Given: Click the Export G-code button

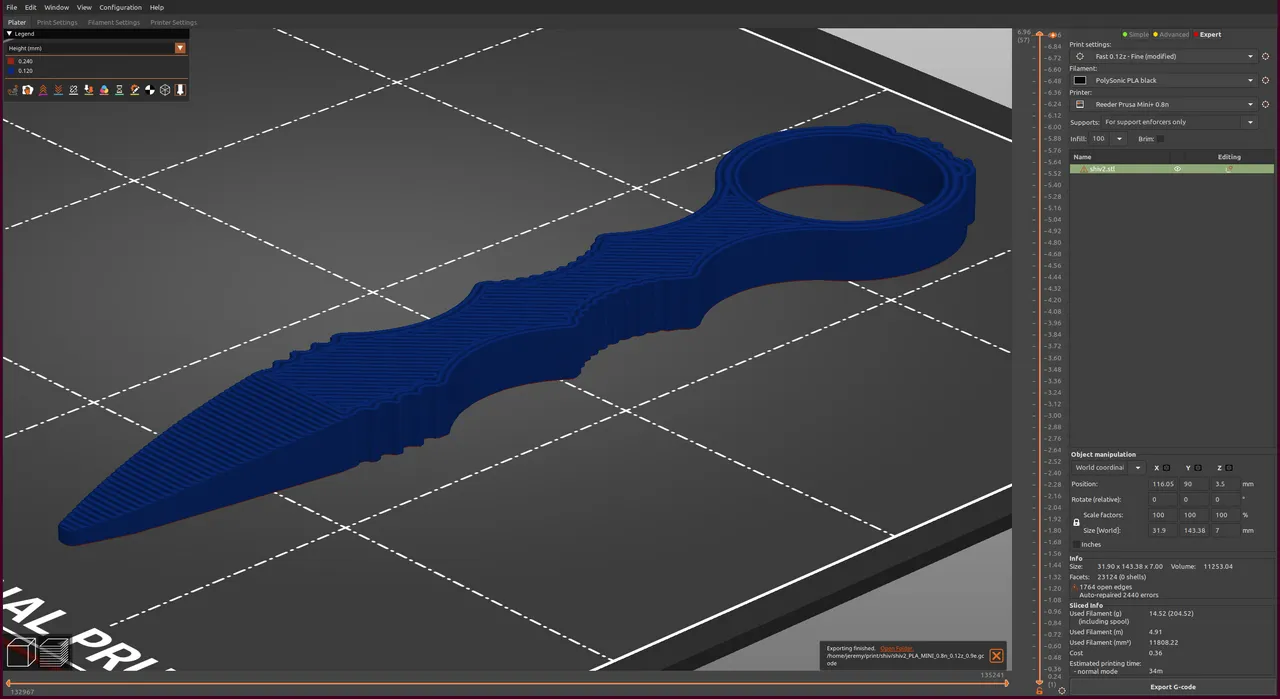Looking at the screenshot, I should (1172, 687).
